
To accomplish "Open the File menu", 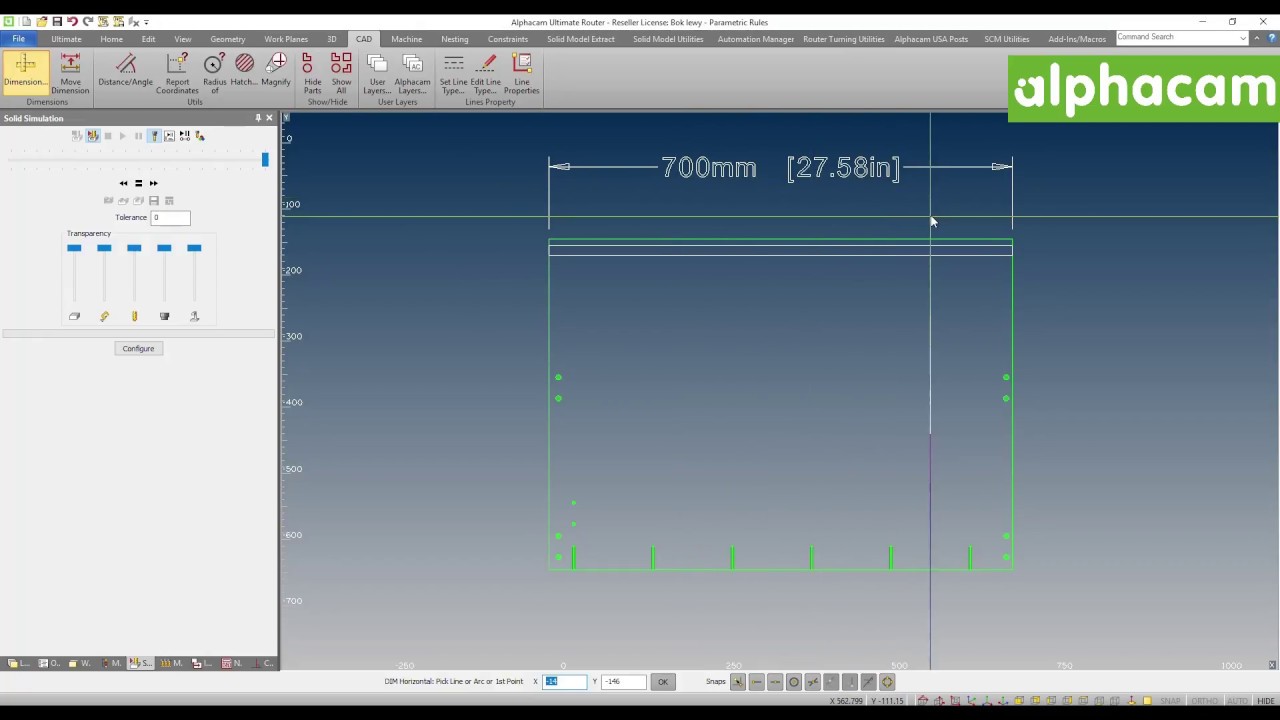I will coord(18,39).
